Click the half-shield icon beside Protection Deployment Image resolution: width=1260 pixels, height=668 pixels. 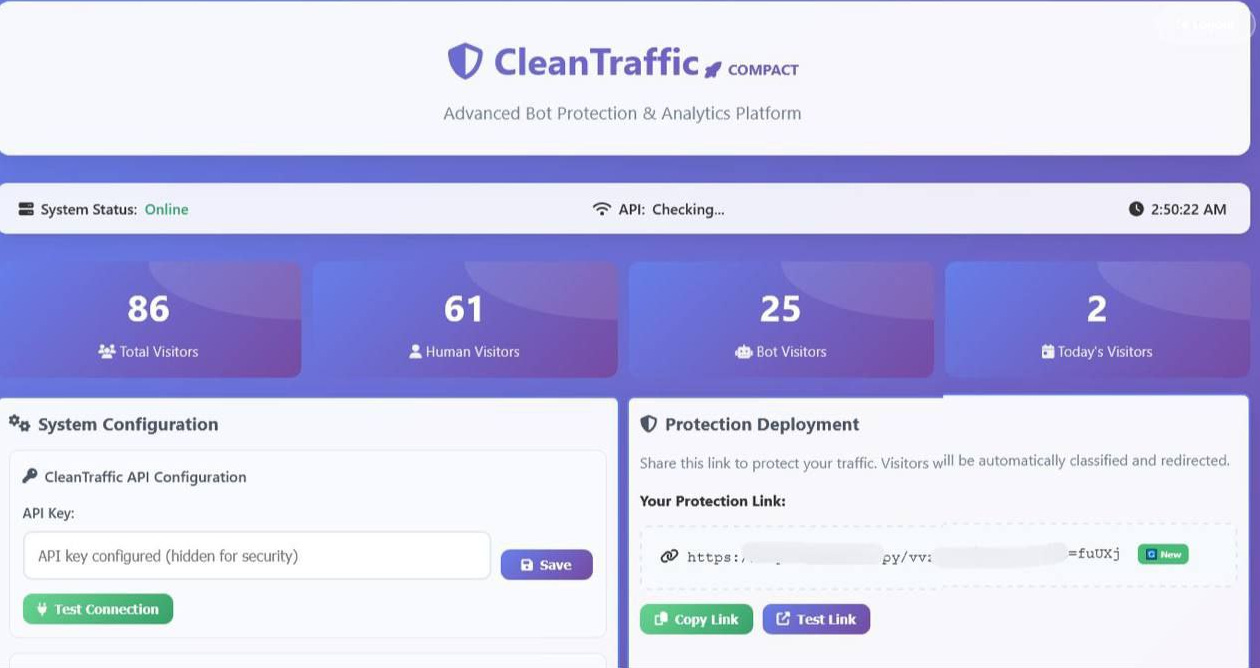pos(648,424)
